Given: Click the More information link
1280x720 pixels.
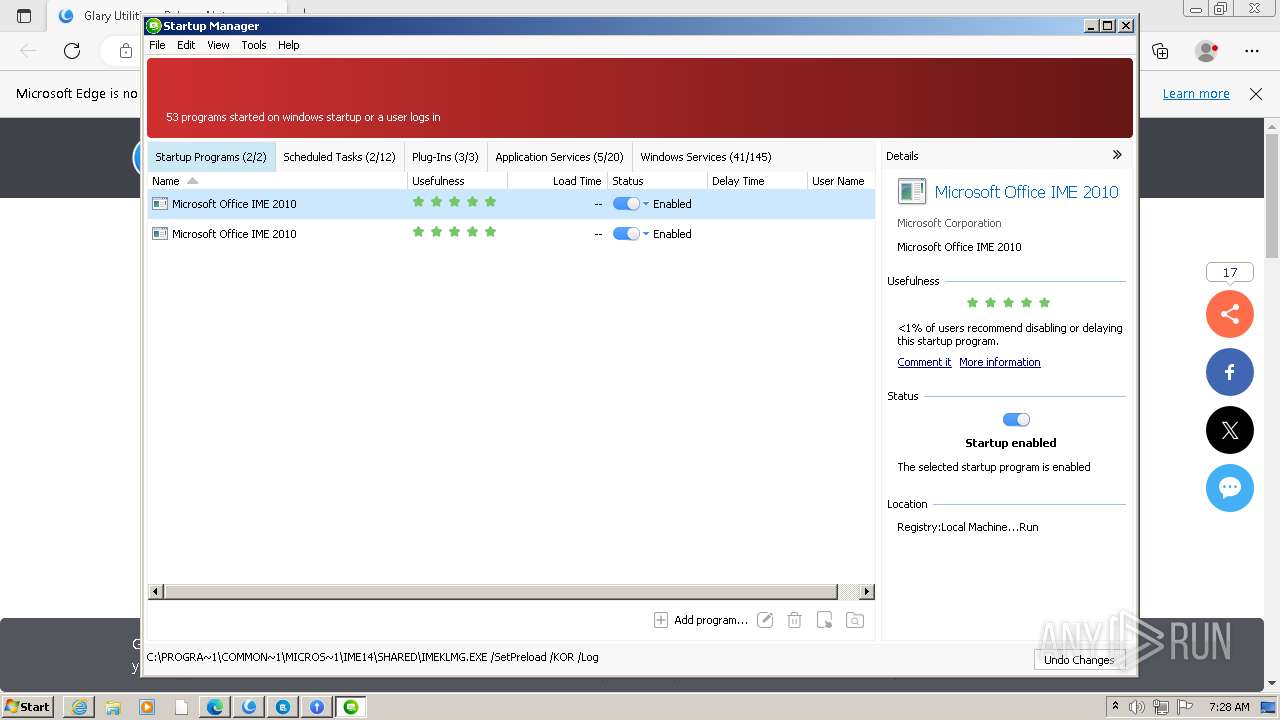Looking at the screenshot, I should (1000, 362).
